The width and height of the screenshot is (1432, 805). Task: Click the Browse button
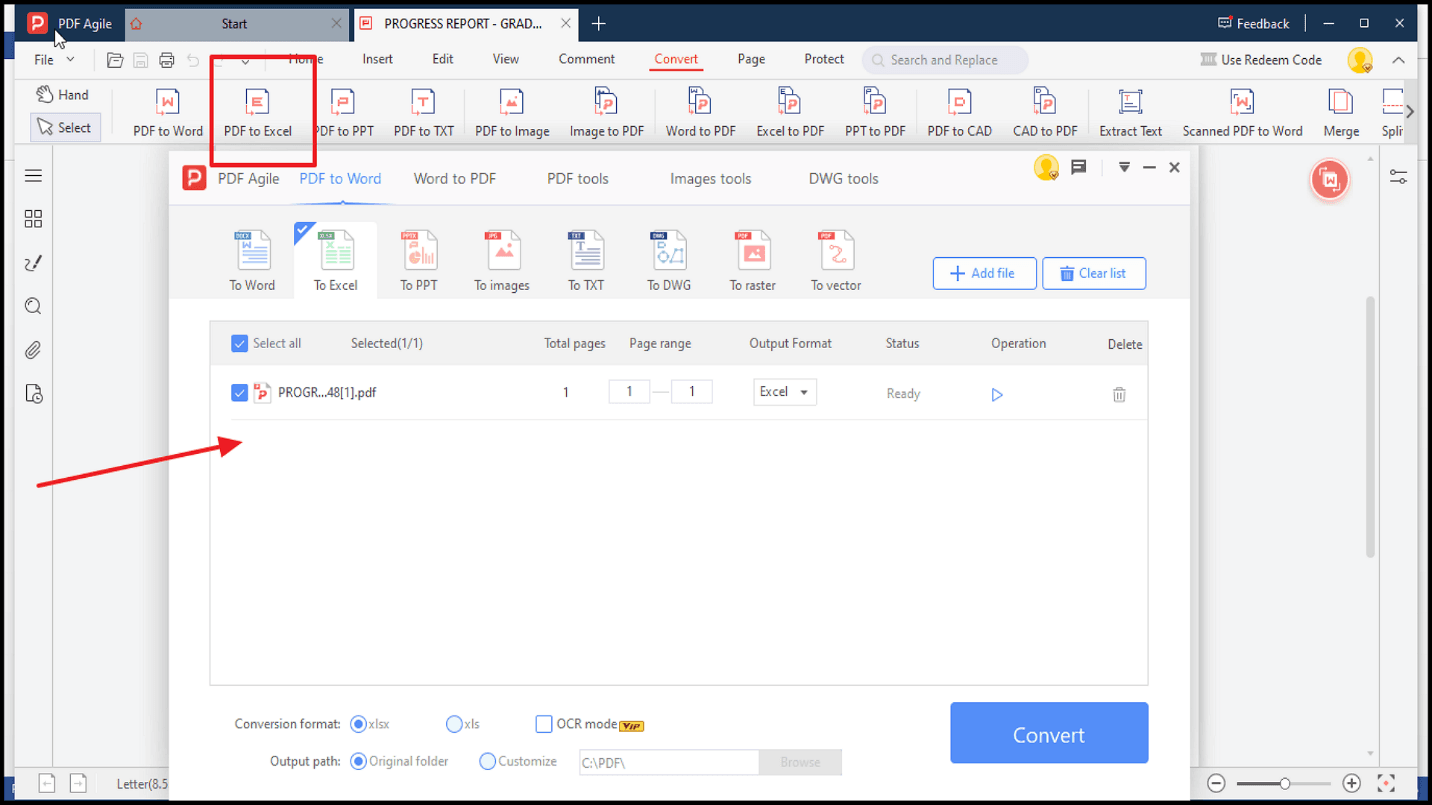(800, 762)
